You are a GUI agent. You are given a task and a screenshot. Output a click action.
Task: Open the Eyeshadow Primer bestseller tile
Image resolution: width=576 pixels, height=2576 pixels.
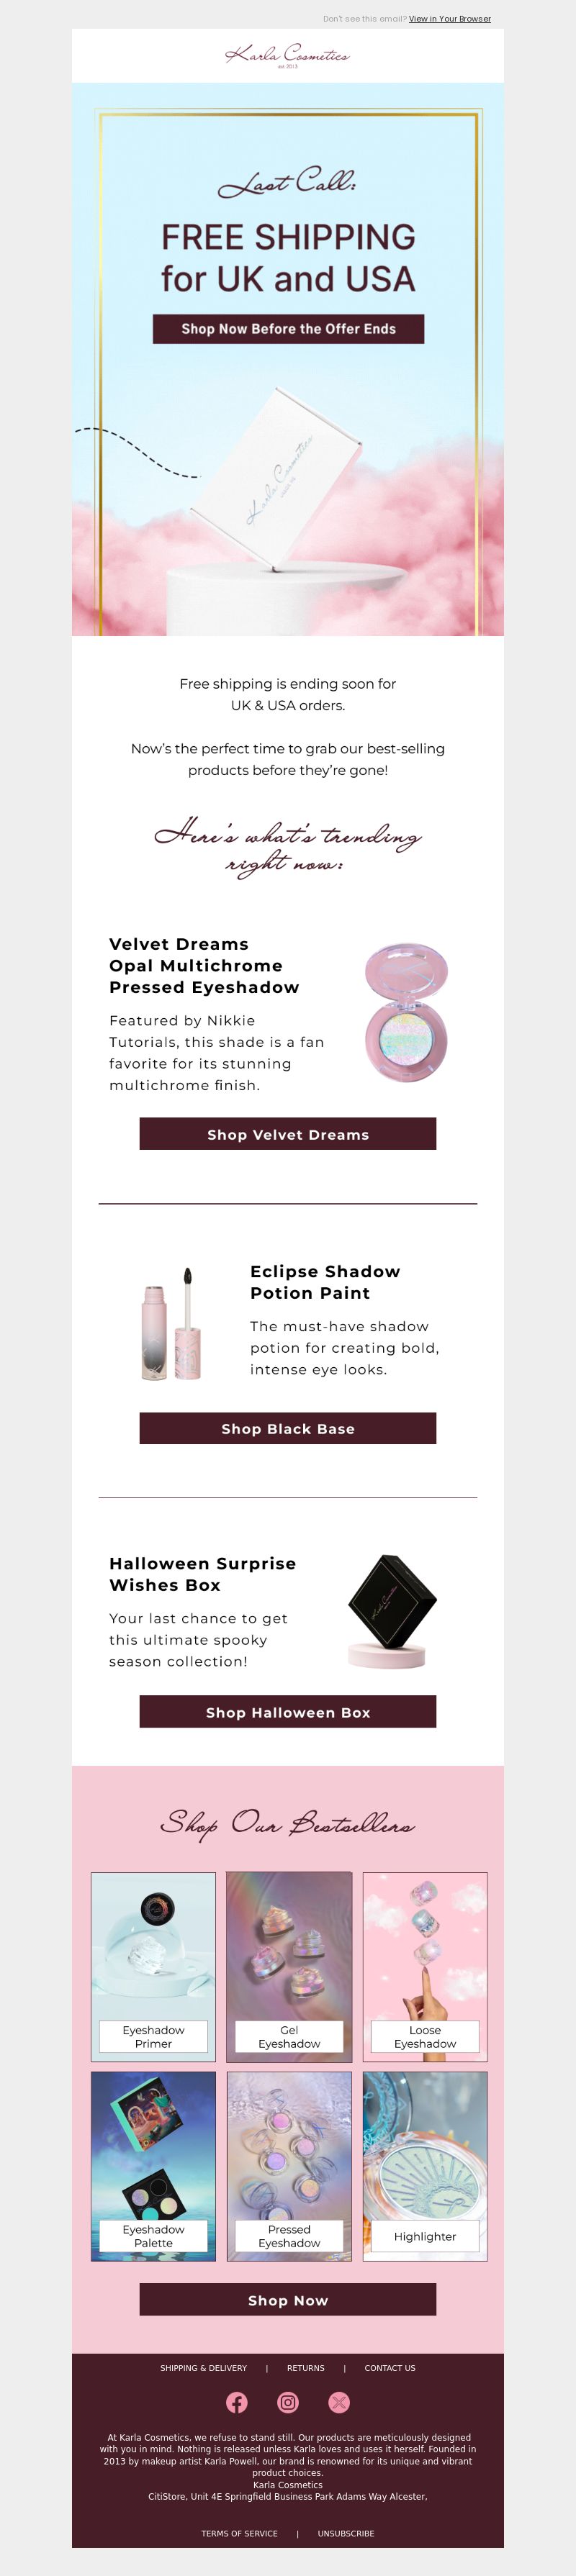click(x=153, y=1966)
